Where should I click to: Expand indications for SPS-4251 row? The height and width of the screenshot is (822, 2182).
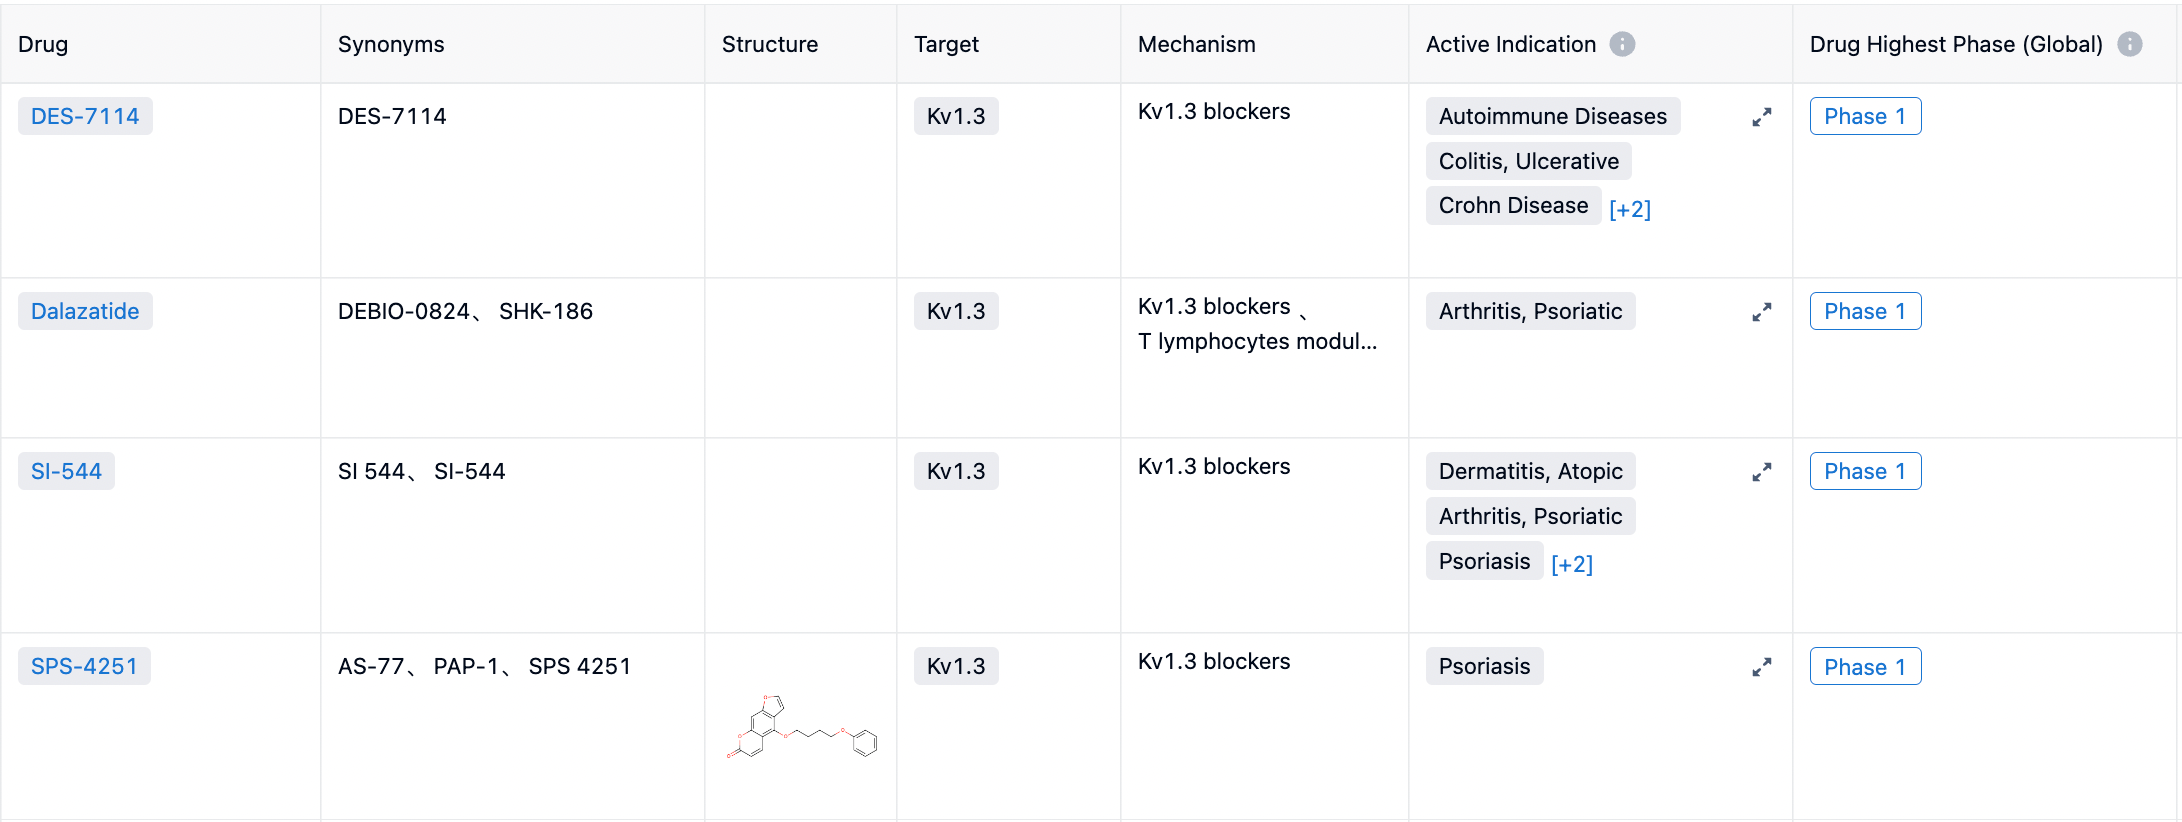click(1761, 667)
